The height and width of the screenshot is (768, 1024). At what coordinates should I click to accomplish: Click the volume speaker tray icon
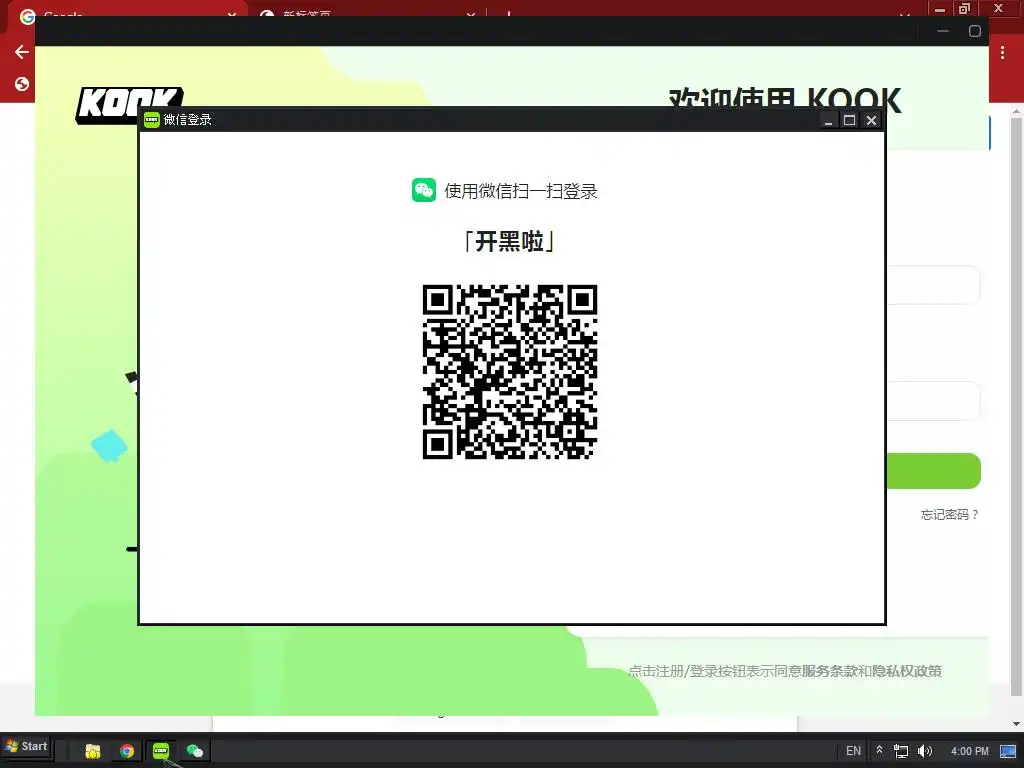click(925, 751)
